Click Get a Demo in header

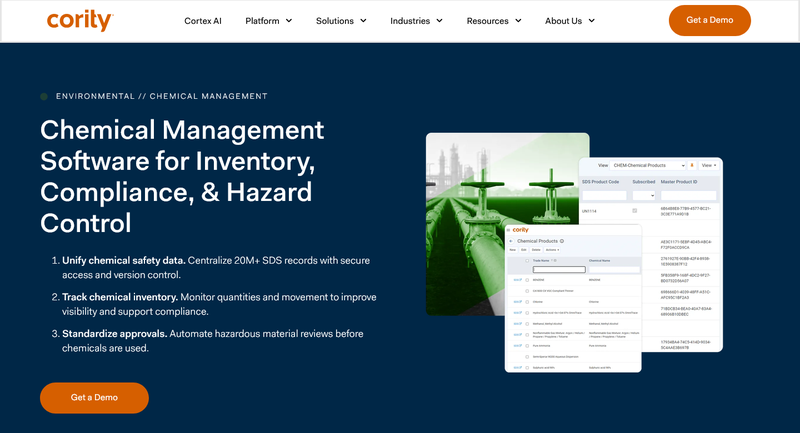(x=710, y=20)
